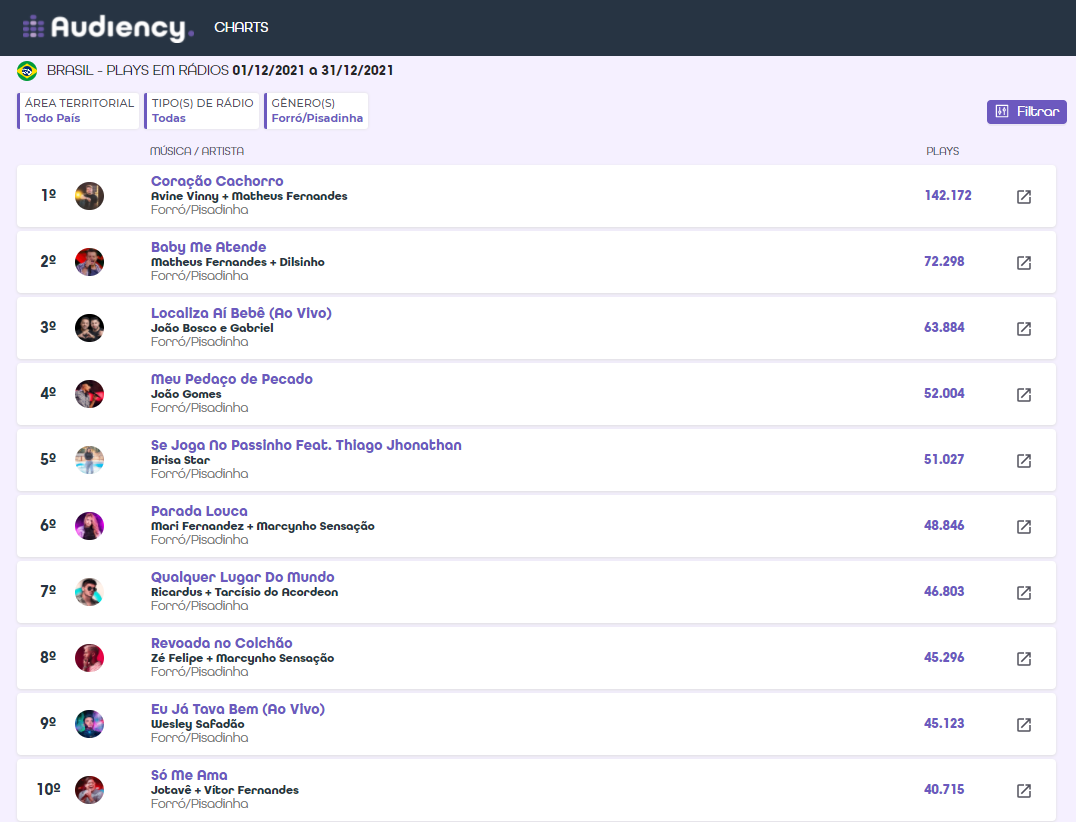Click Só Me Ama artist thumbnail
The height and width of the screenshot is (822, 1076).
(x=89, y=789)
